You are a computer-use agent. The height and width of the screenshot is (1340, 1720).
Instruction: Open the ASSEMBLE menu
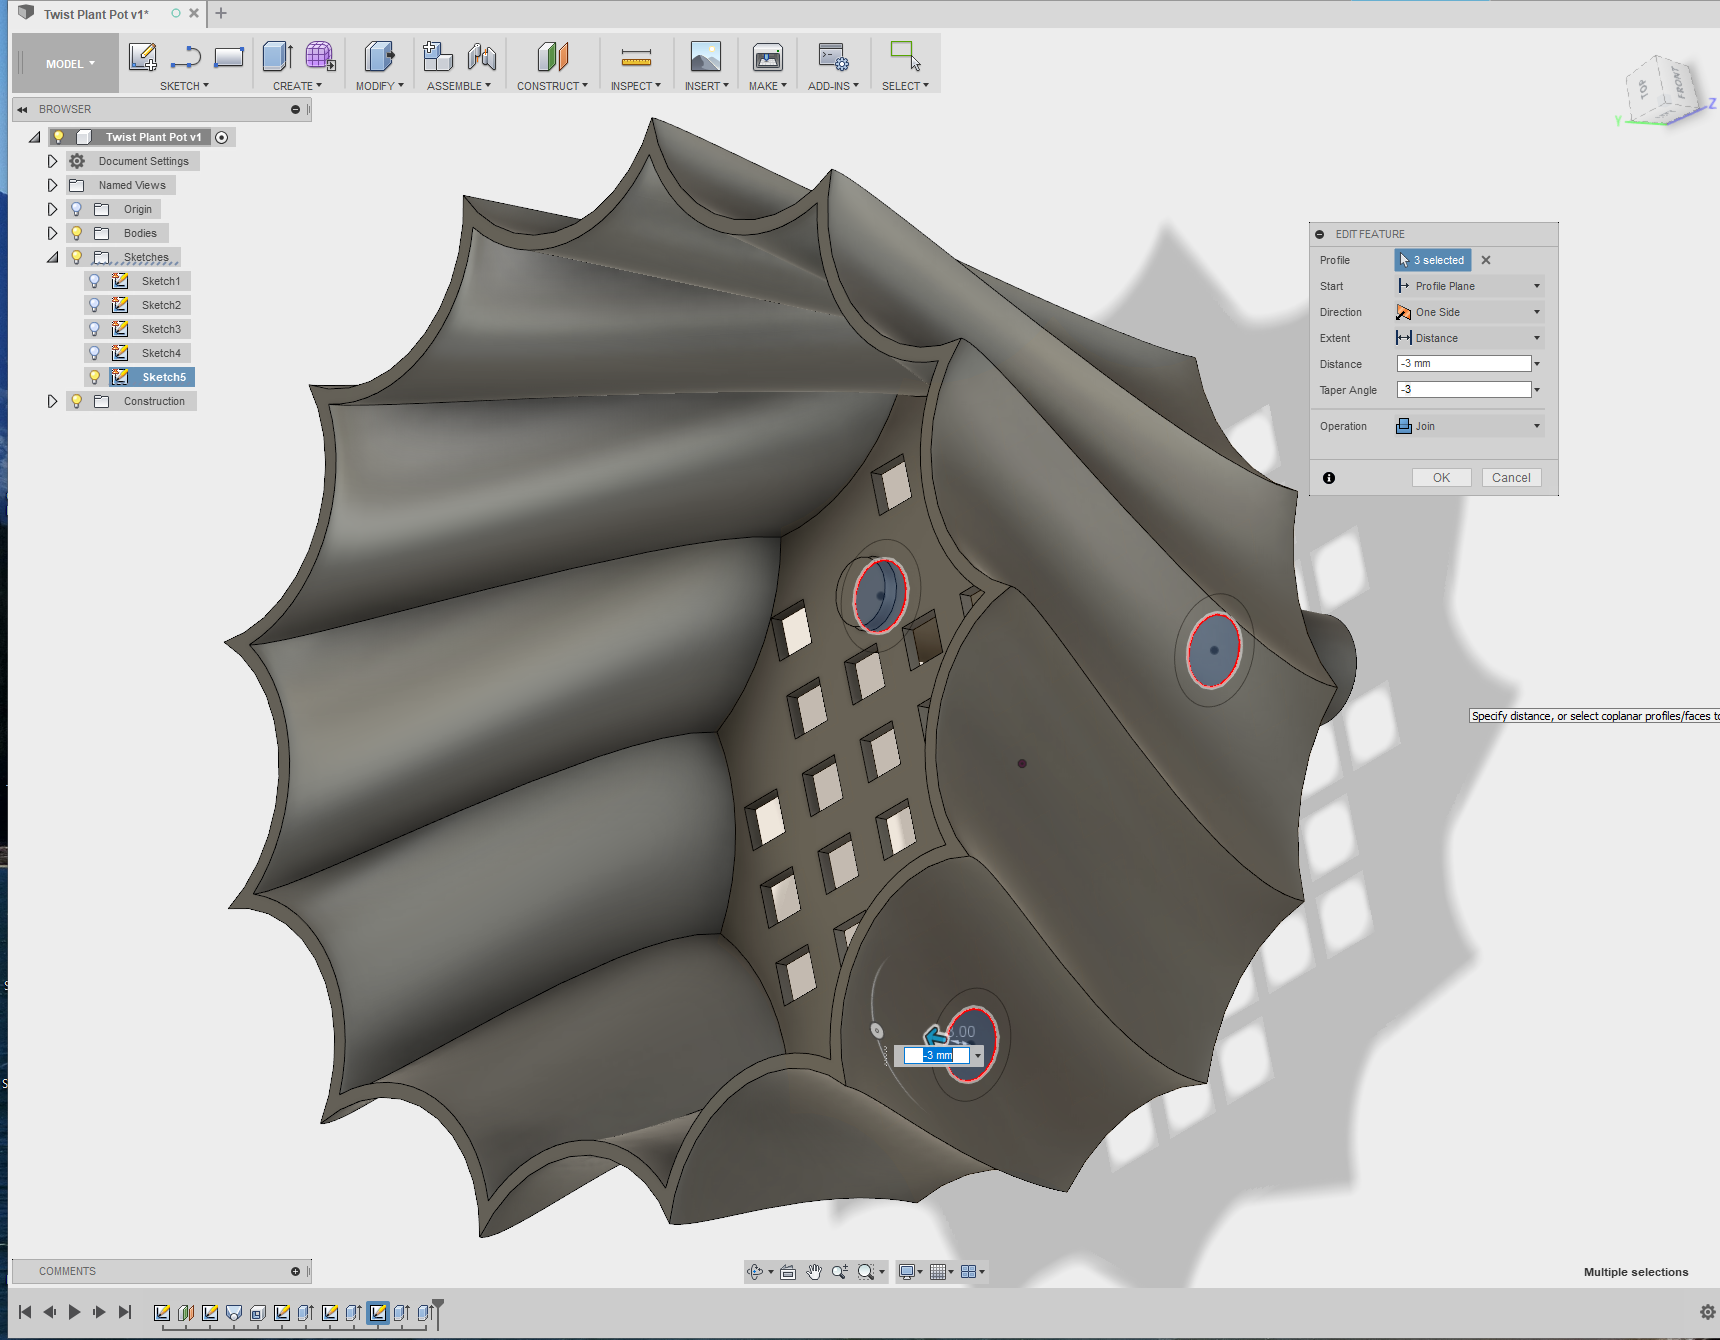pos(459,86)
